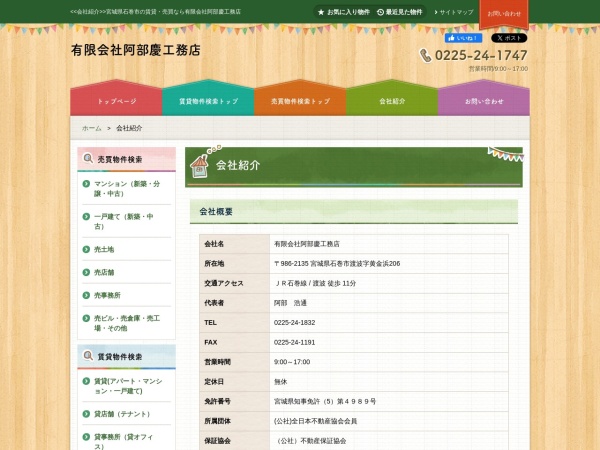The image size is (600, 450).
Task: Click the phone icon beside 0225-24-1747
Action: pos(425,55)
